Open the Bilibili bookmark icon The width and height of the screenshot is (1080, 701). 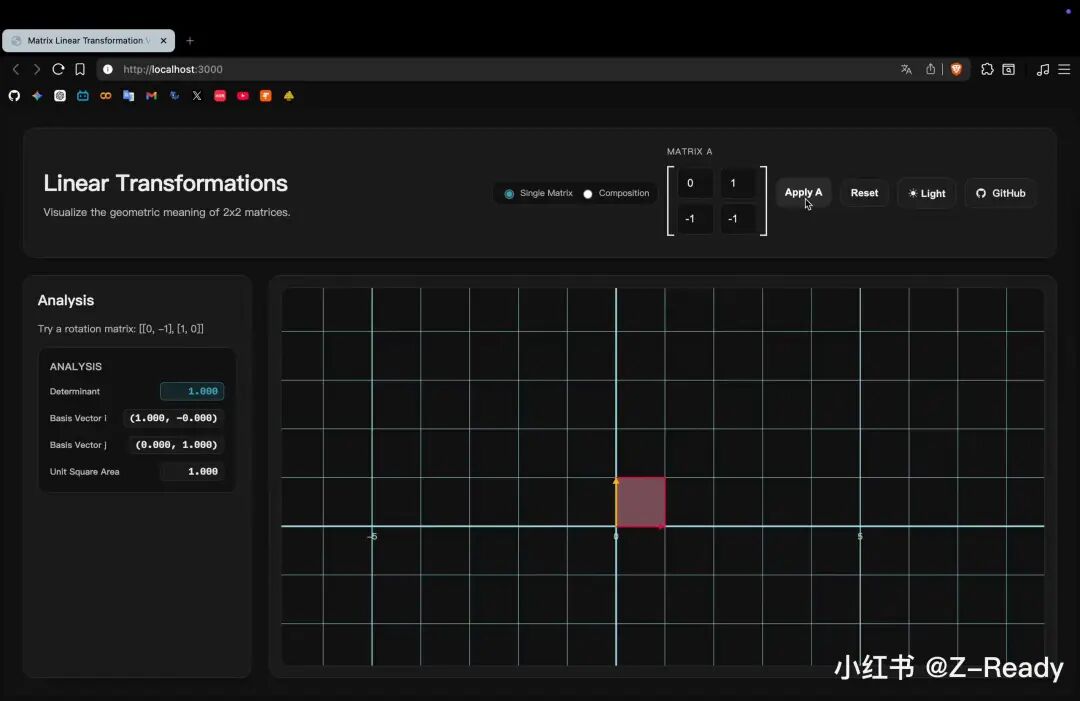click(x=83, y=96)
